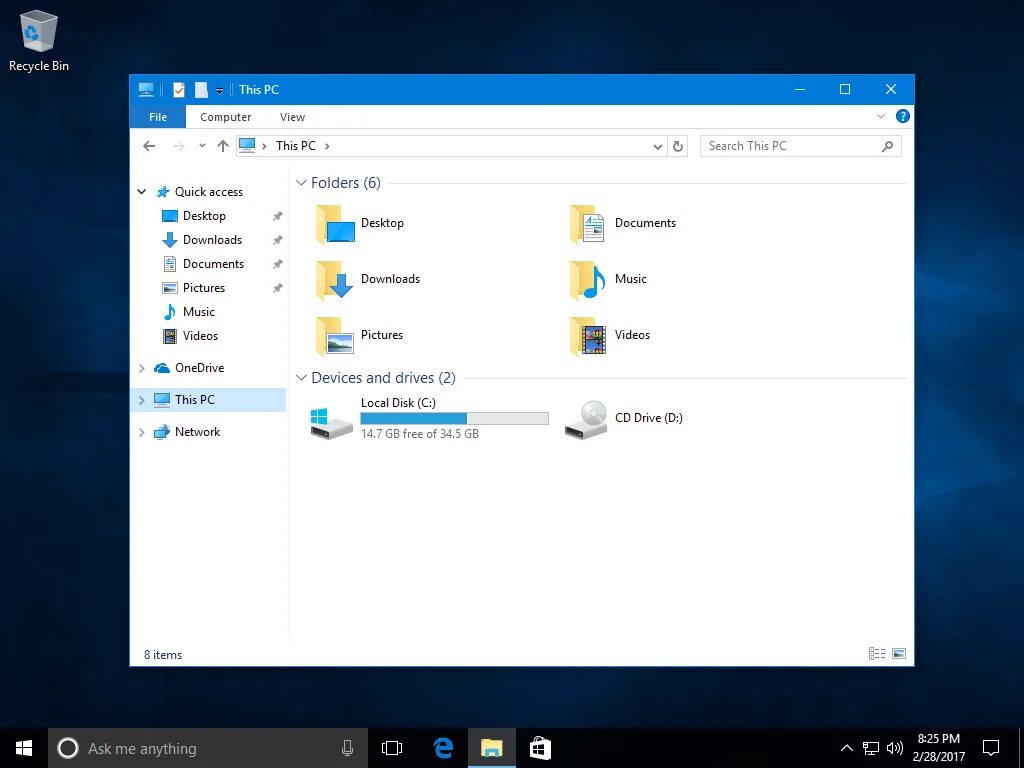Refresh the This PC view
This screenshot has width=1024, height=768.
click(678, 146)
